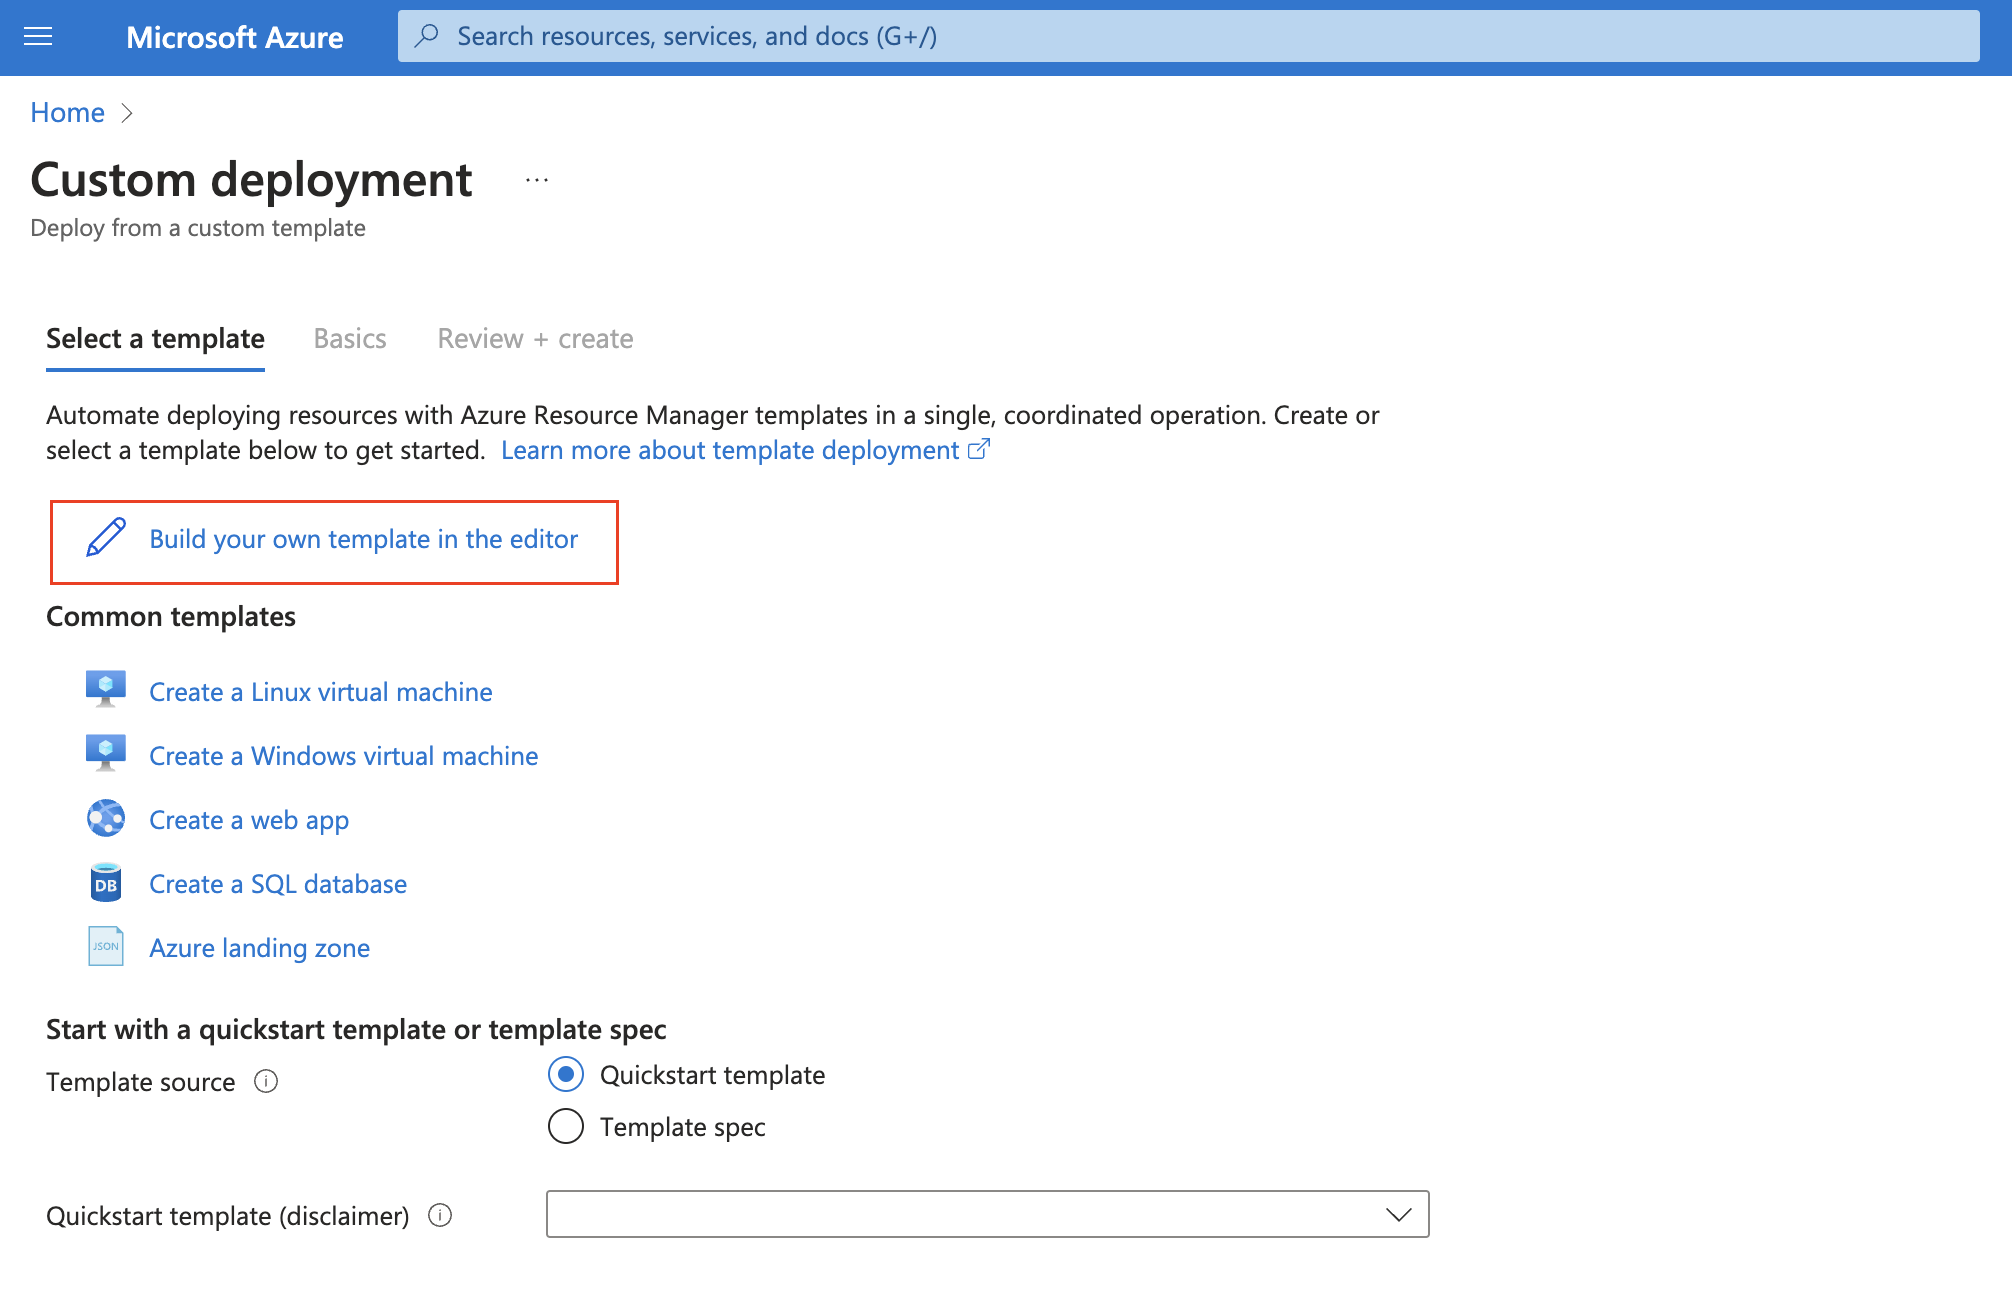This screenshot has width=2012, height=1304.
Task: Click the external link icon after Learn more
Action: [x=979, y=449]
